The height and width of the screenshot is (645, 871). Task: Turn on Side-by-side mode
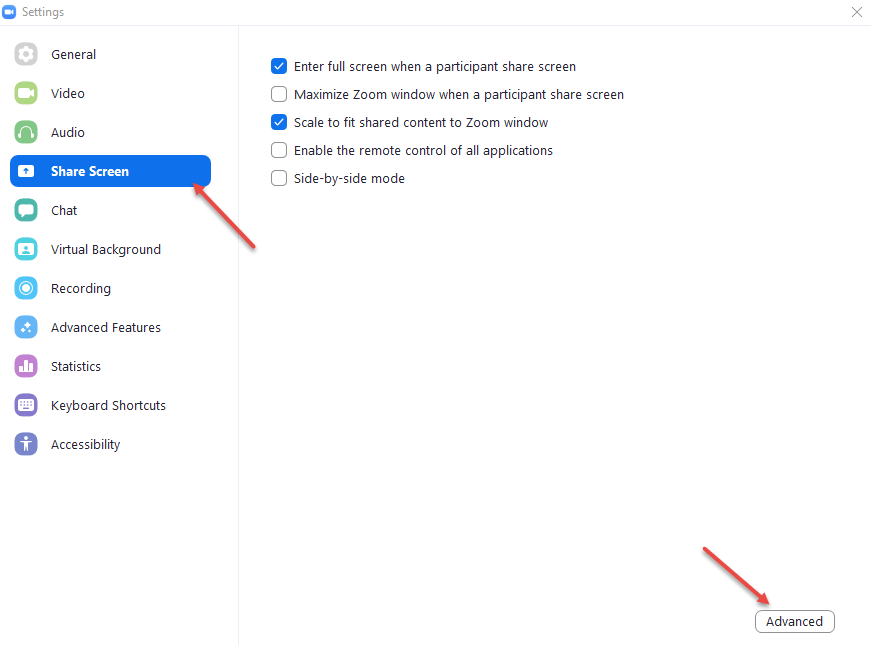coord(278,178)
